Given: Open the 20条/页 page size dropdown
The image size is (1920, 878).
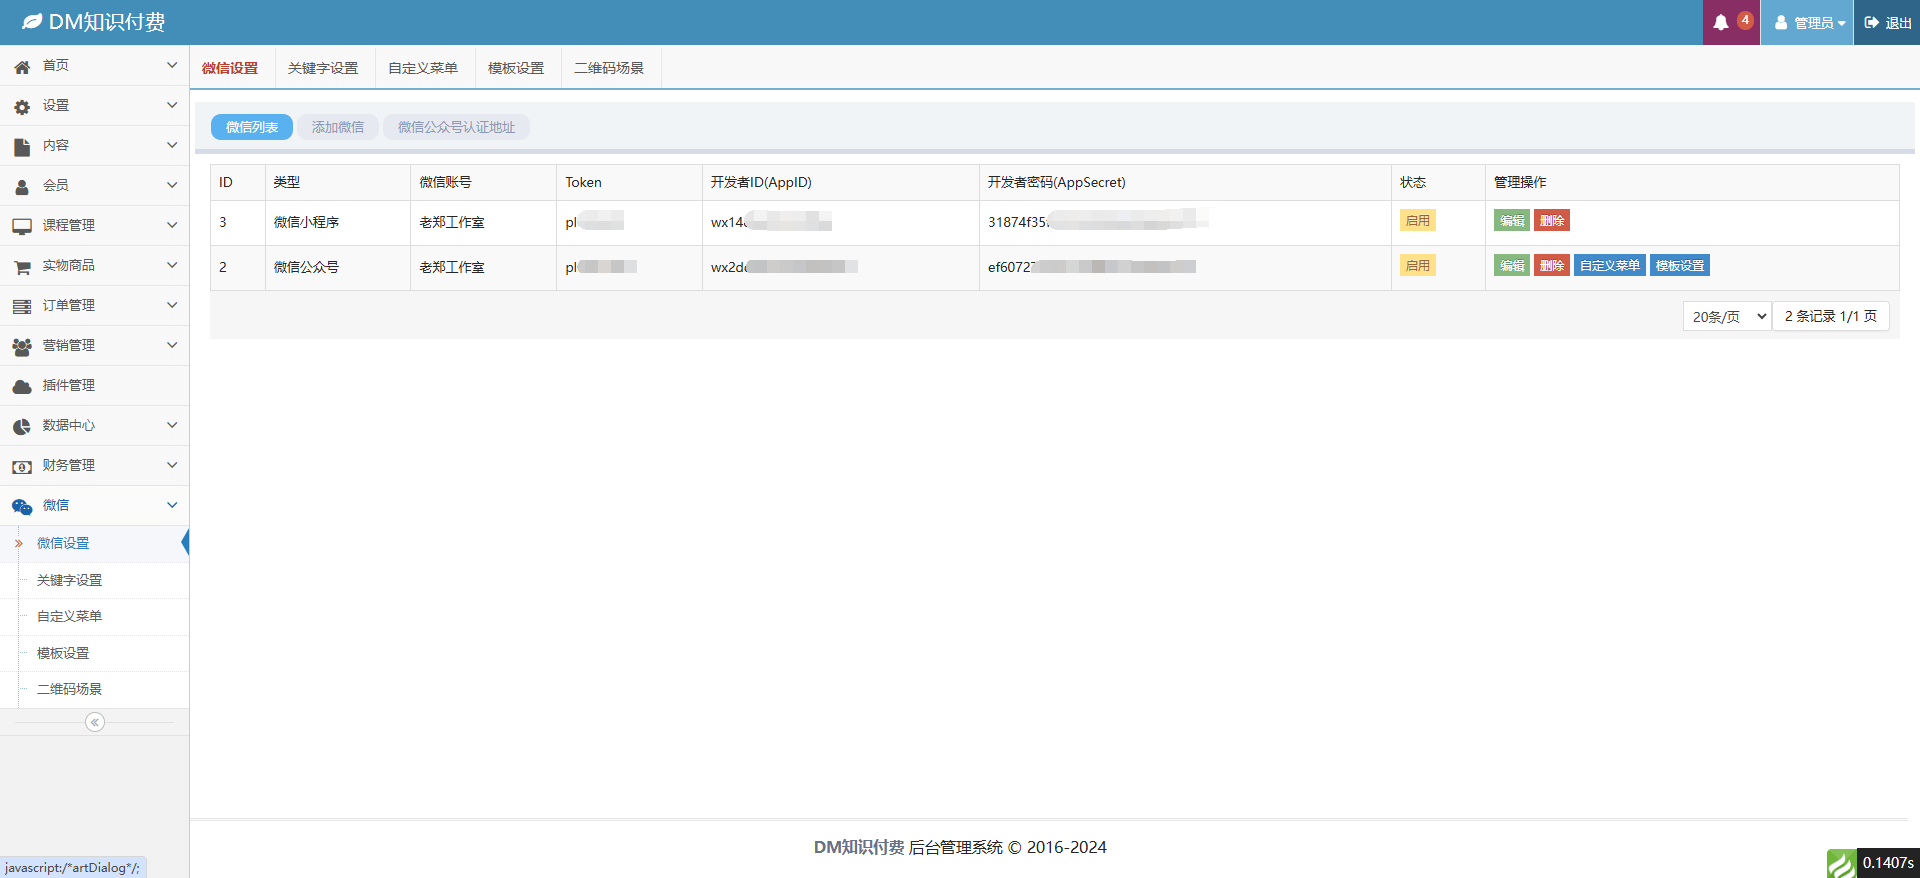Looking at the screenshot, I should [1727, 316].
